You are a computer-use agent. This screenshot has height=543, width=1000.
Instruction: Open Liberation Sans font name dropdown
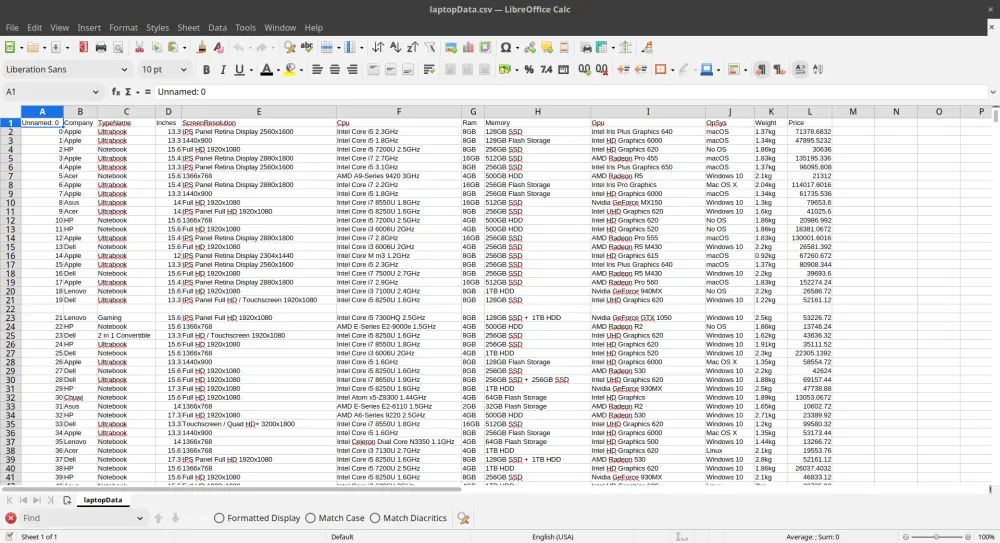pyautogui.click(x=124, y=70)
